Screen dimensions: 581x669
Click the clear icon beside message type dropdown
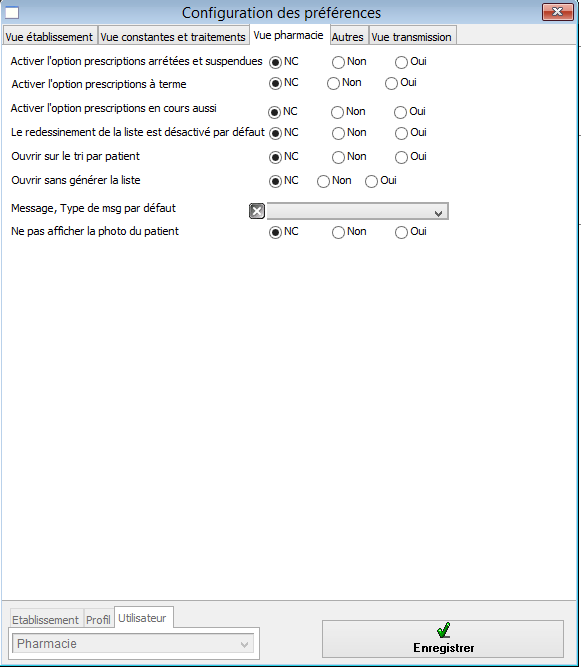tap(257, 211)
